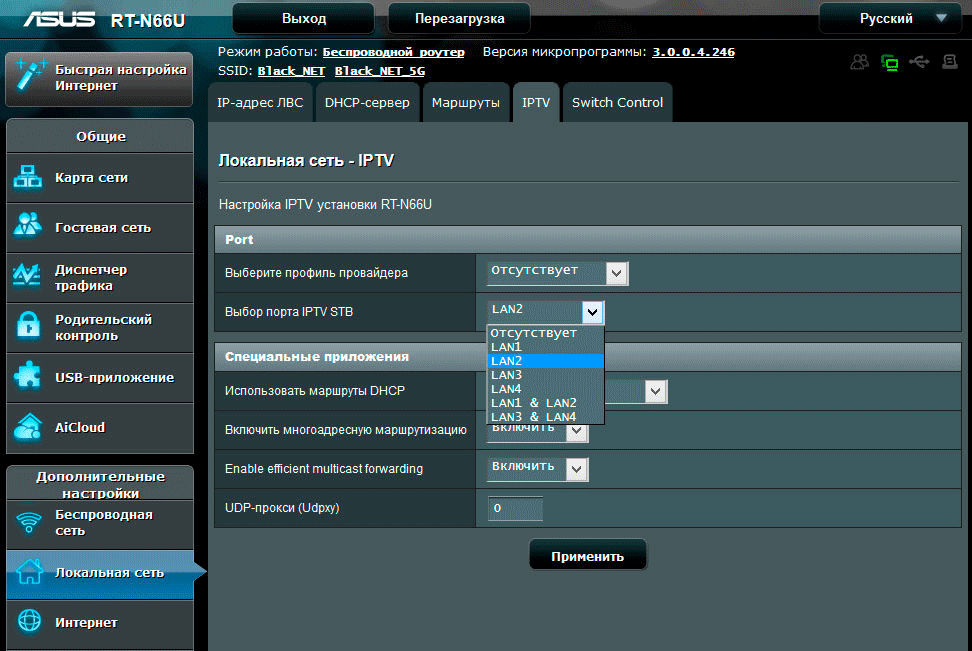Viewport: 972px width, 651px height.
Task: Open 'Гостевая сеть' menu label
Action: click(103, 228)
